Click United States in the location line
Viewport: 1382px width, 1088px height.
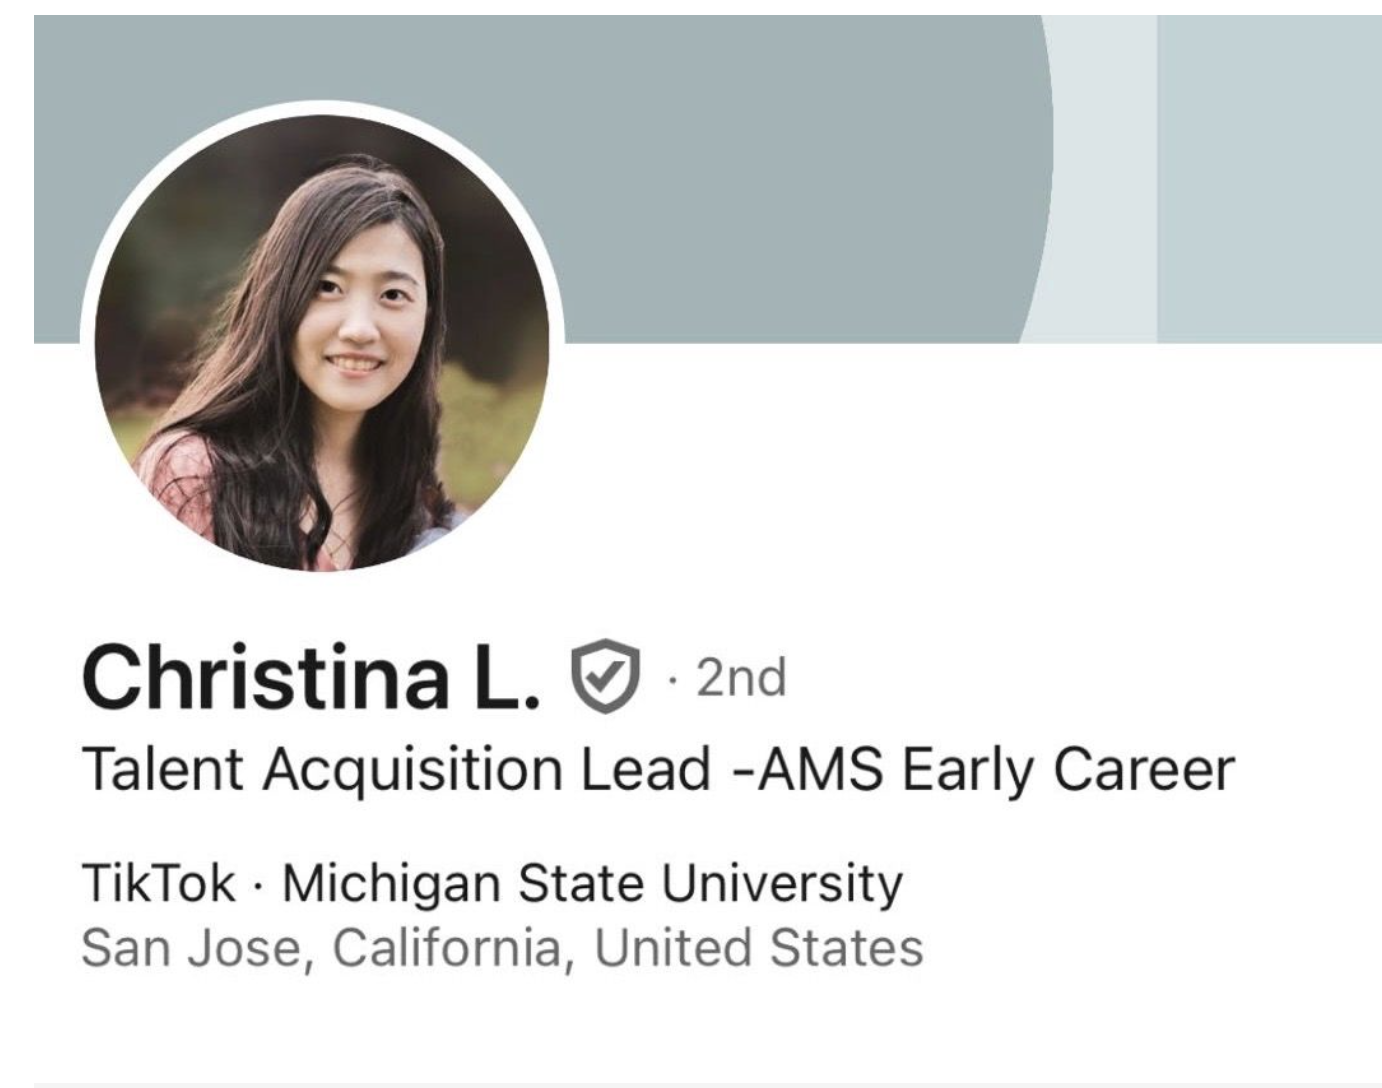pos(759,948)
